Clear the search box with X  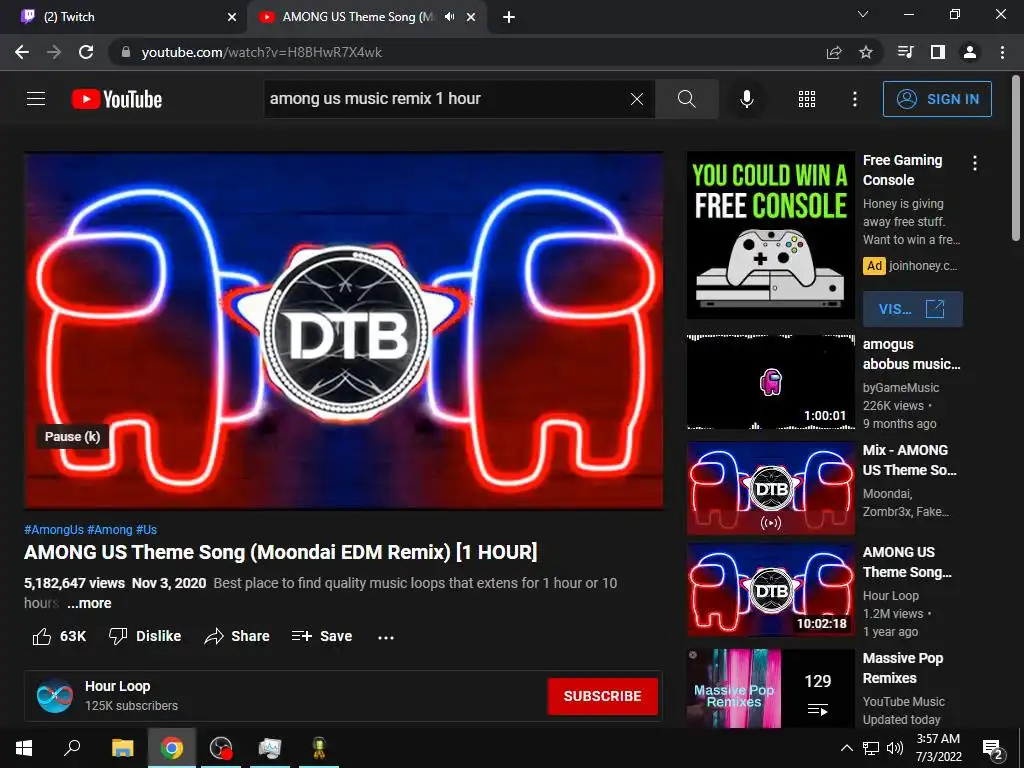pyautogui.click(x=637, y=99)
